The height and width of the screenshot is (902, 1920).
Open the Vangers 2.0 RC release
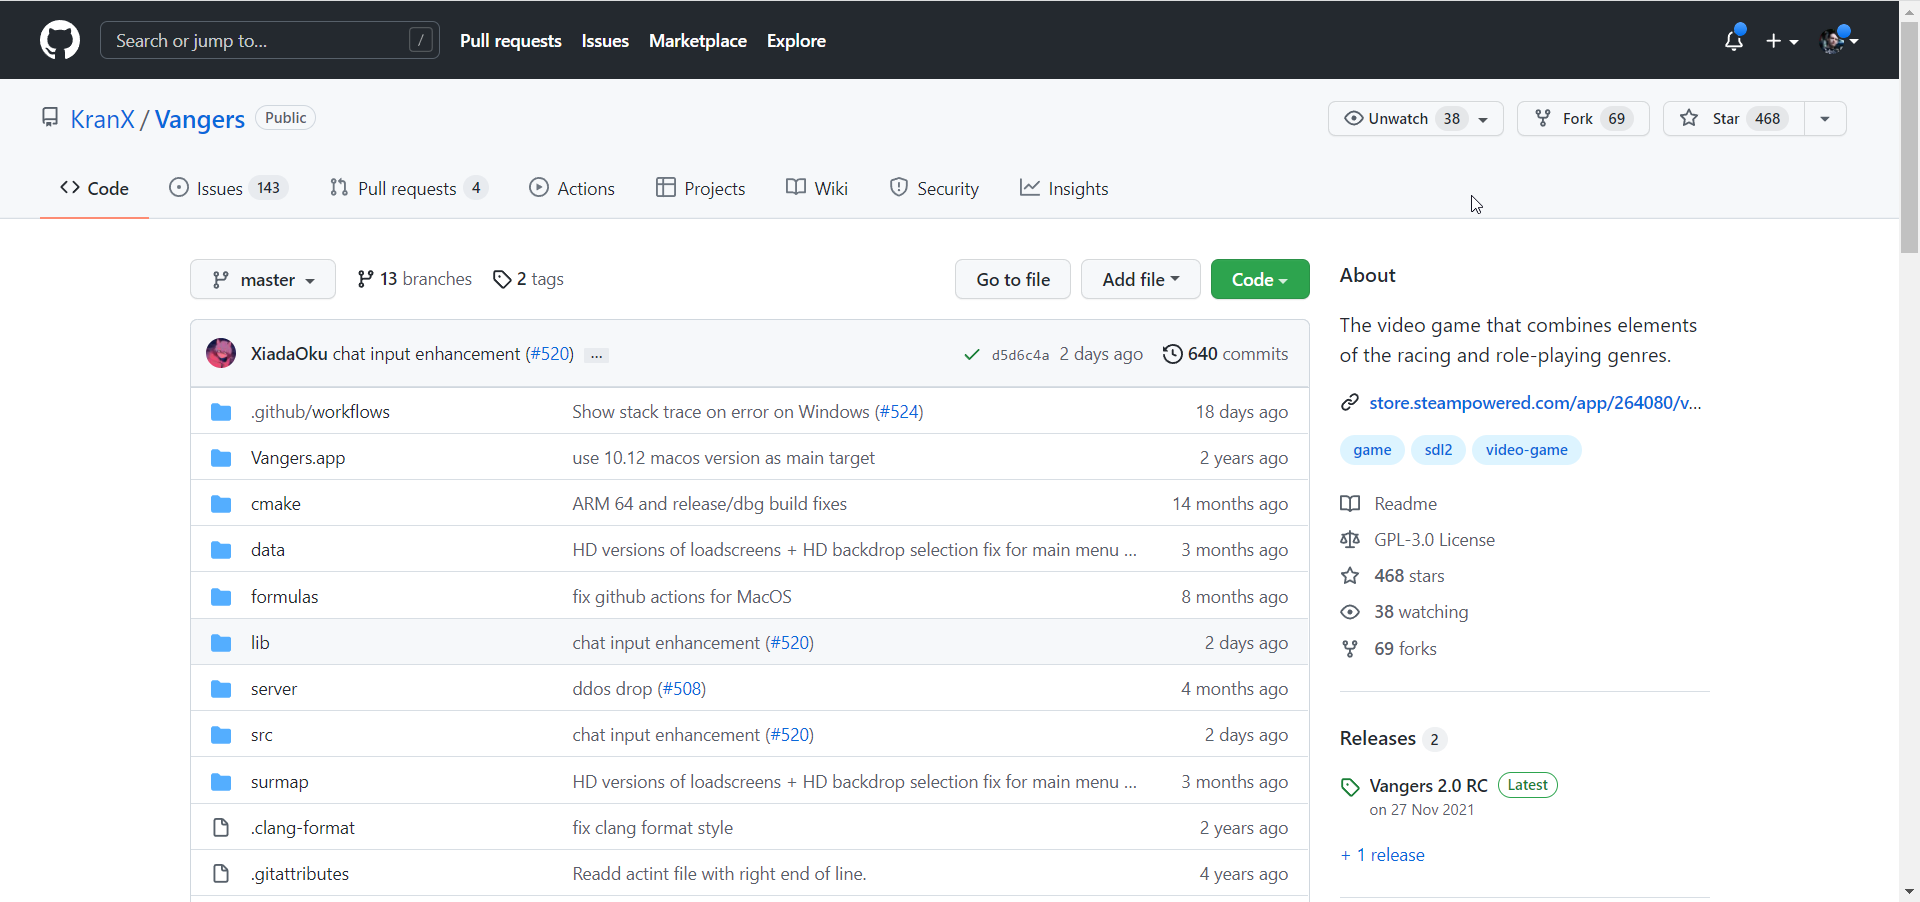click(x=1428, y=785)
